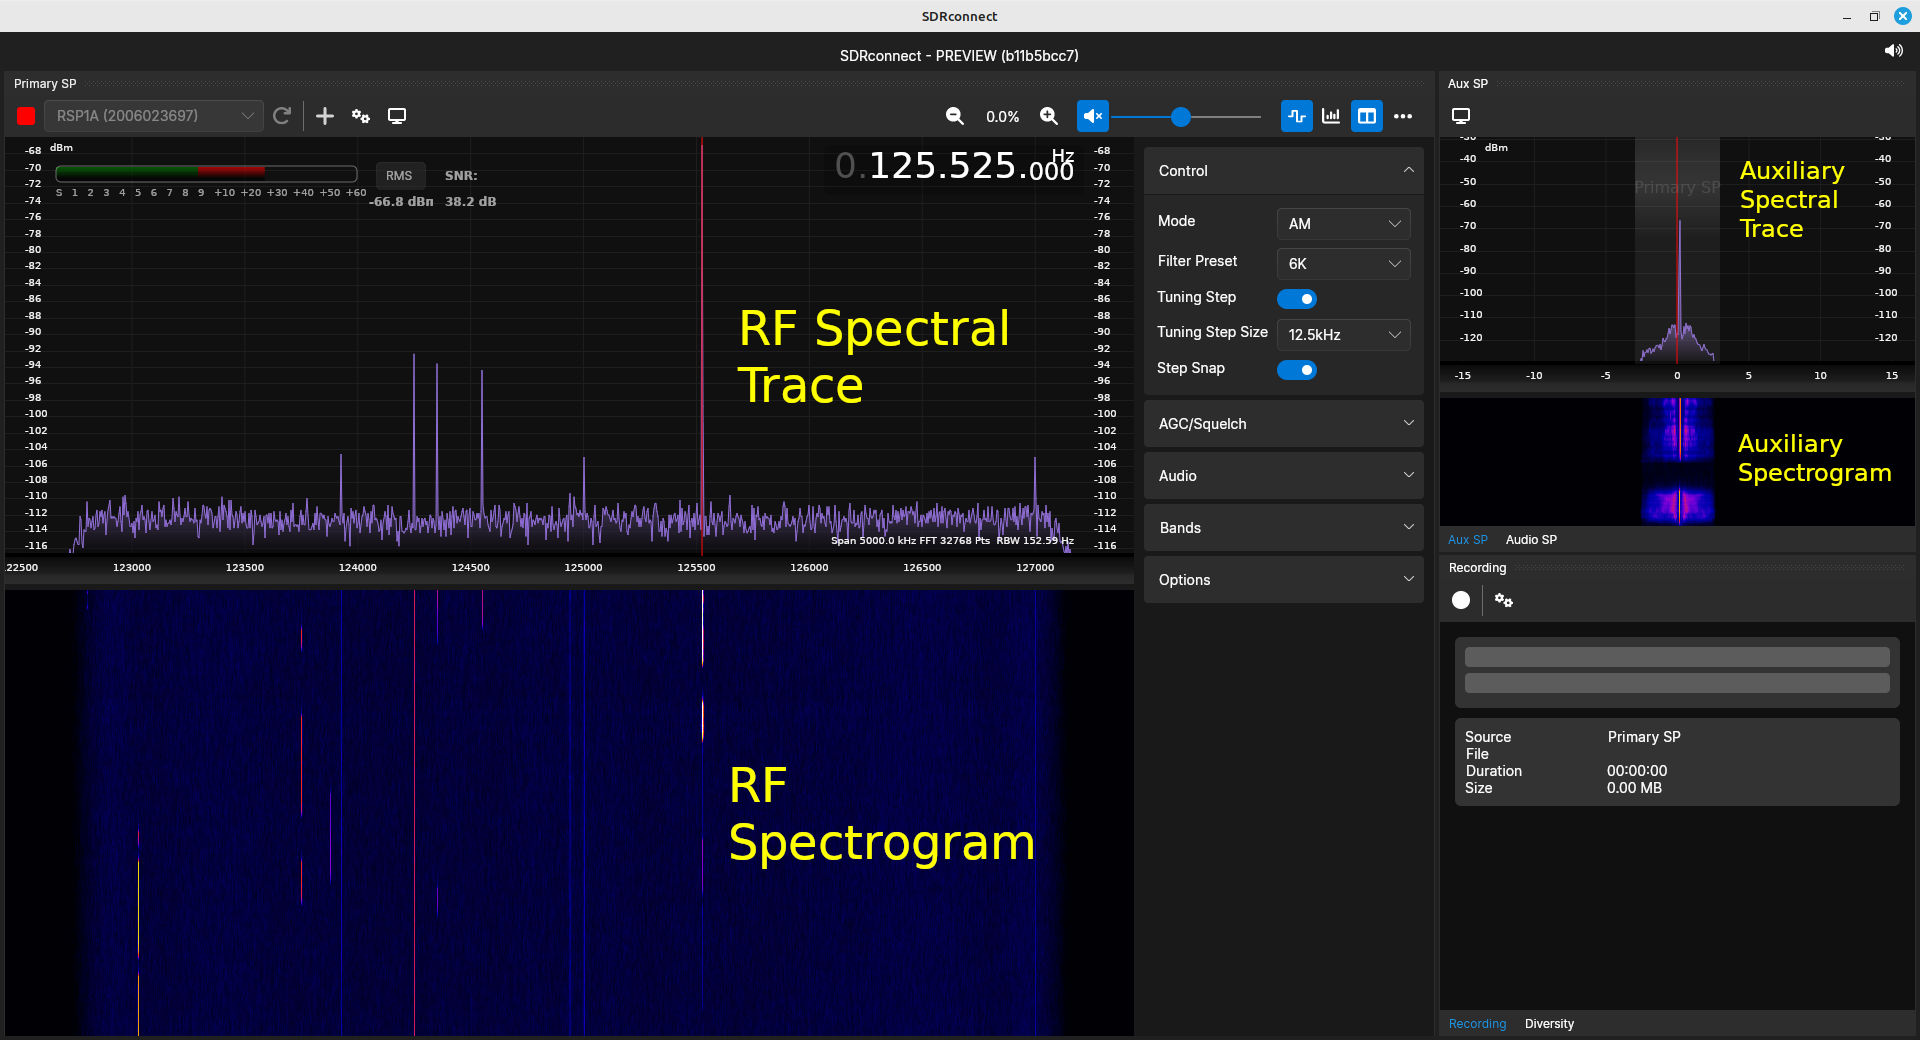Click the Size value 0.00 MB
The image size is (1920, 1040).
pyautogui.click(x=1634, y=788)
